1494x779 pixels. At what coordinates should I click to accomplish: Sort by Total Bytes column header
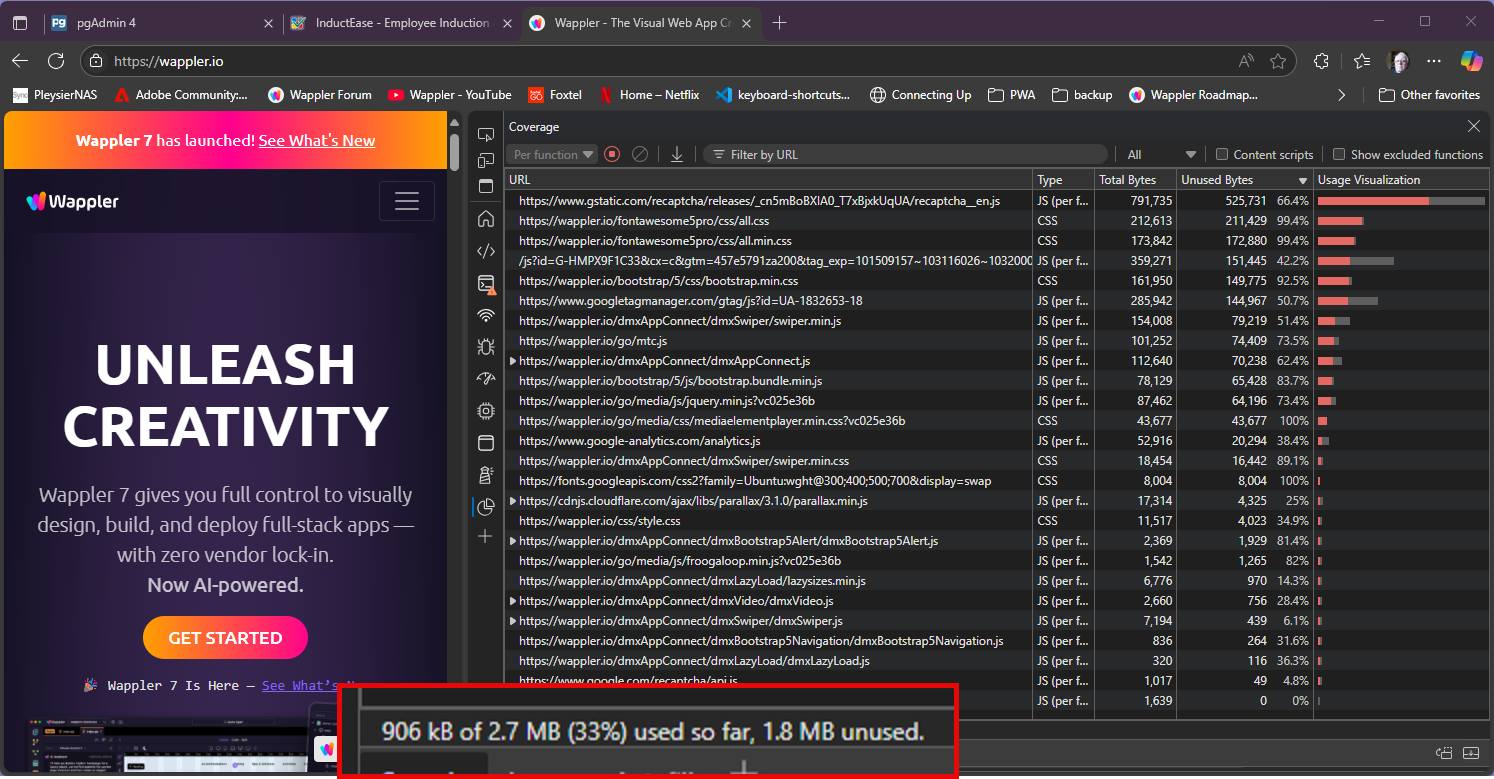coord(1134,180)
